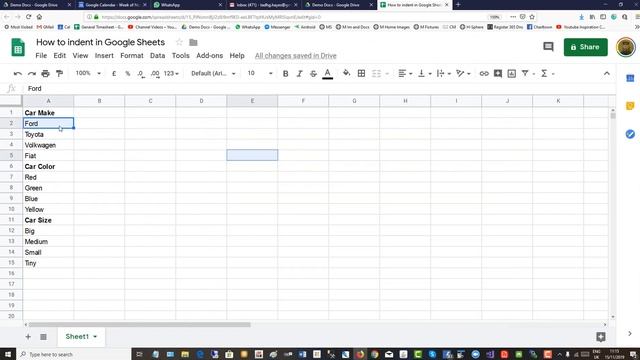
Task: Move document using the folder icon
Action: (x=193, y=42)
